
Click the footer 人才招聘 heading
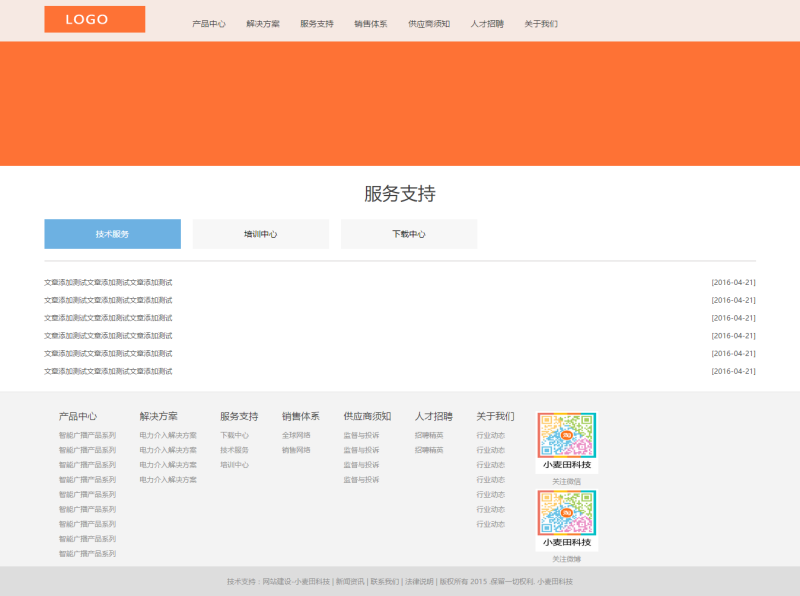coord(434,416)
